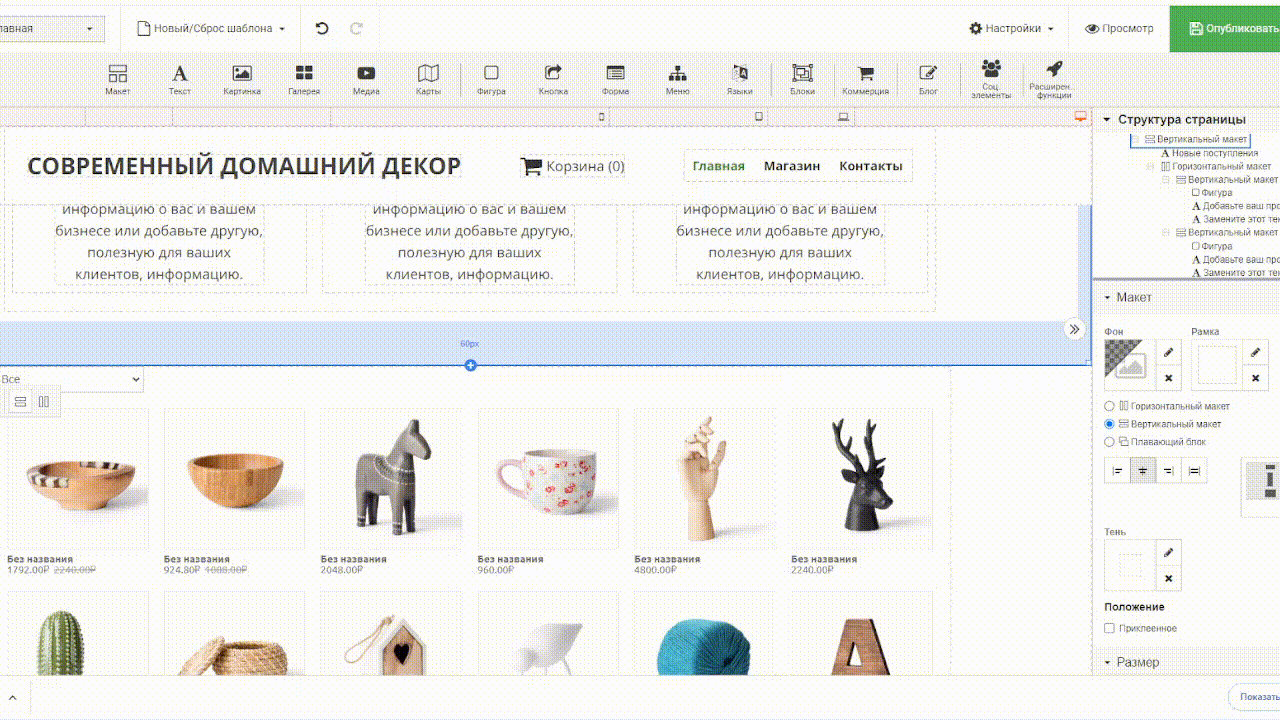Select the Коммерция cart tool
The height and width of the screenshot is (720, 1280).
865,79
